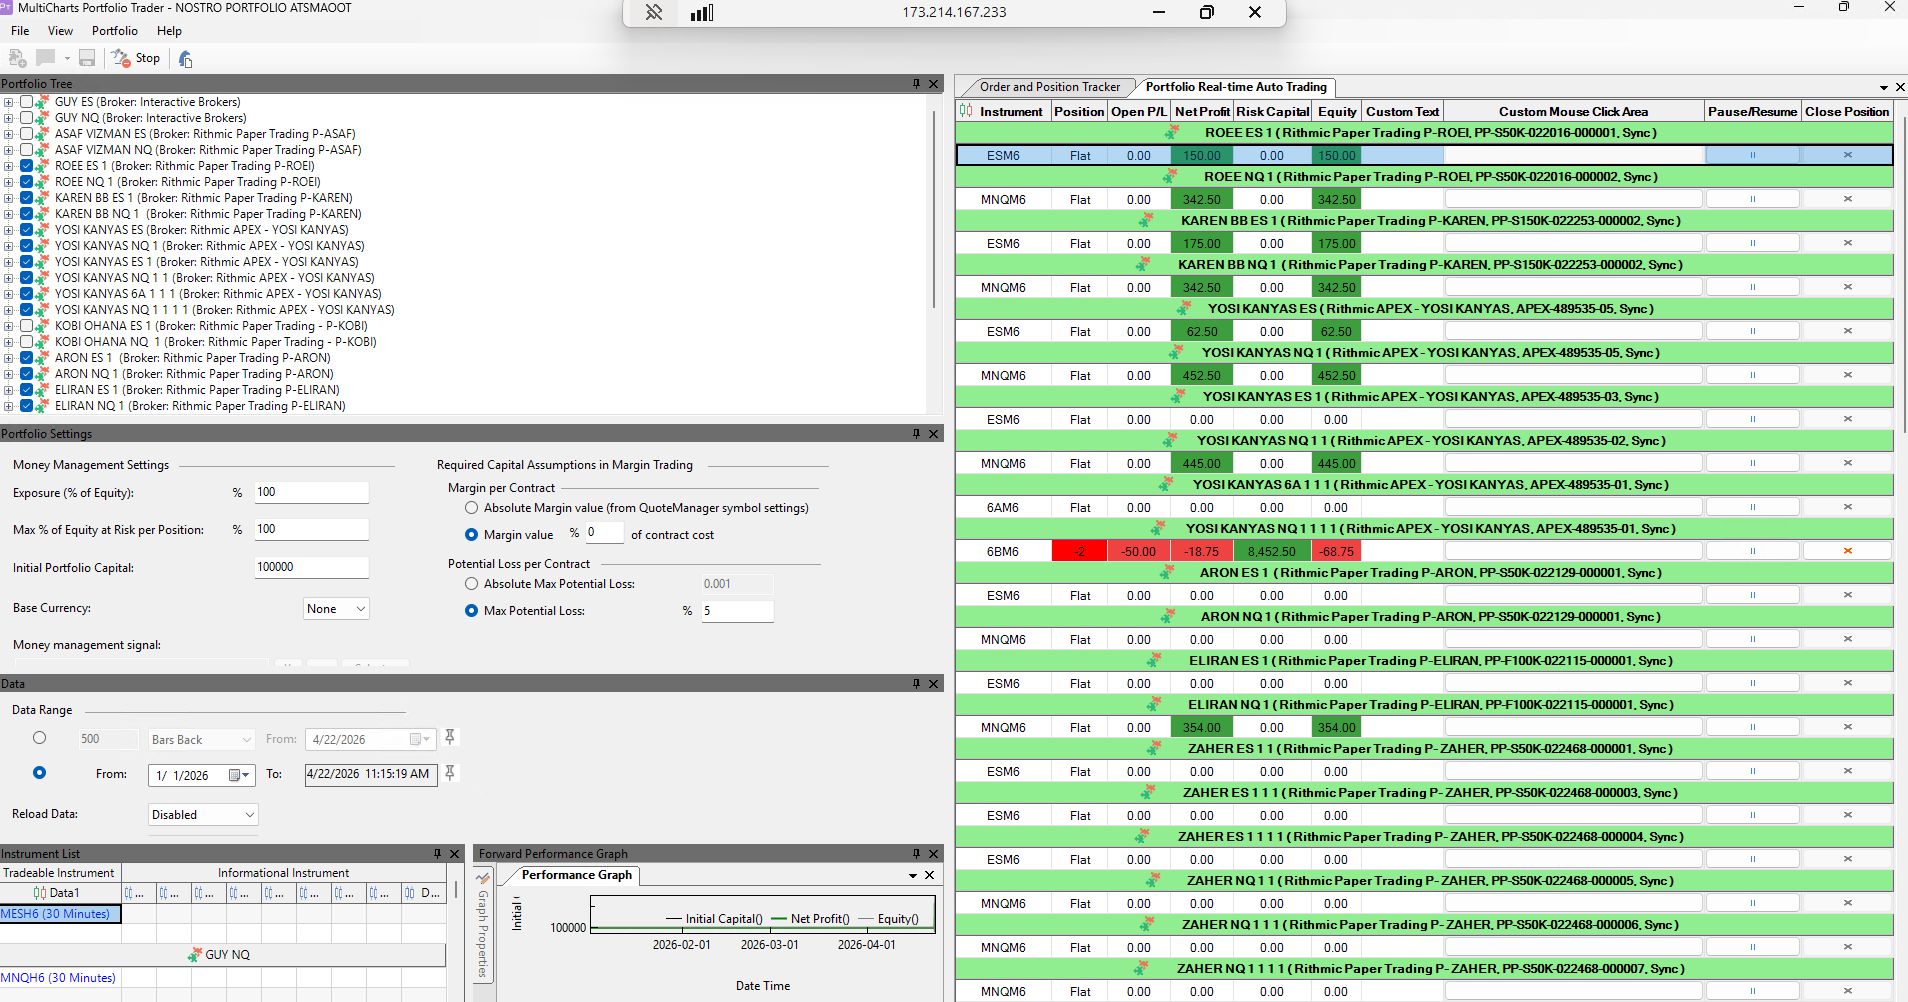1908x1002 pixels.
Task: Click the Net Profit column header
Action: point(1202,112)
